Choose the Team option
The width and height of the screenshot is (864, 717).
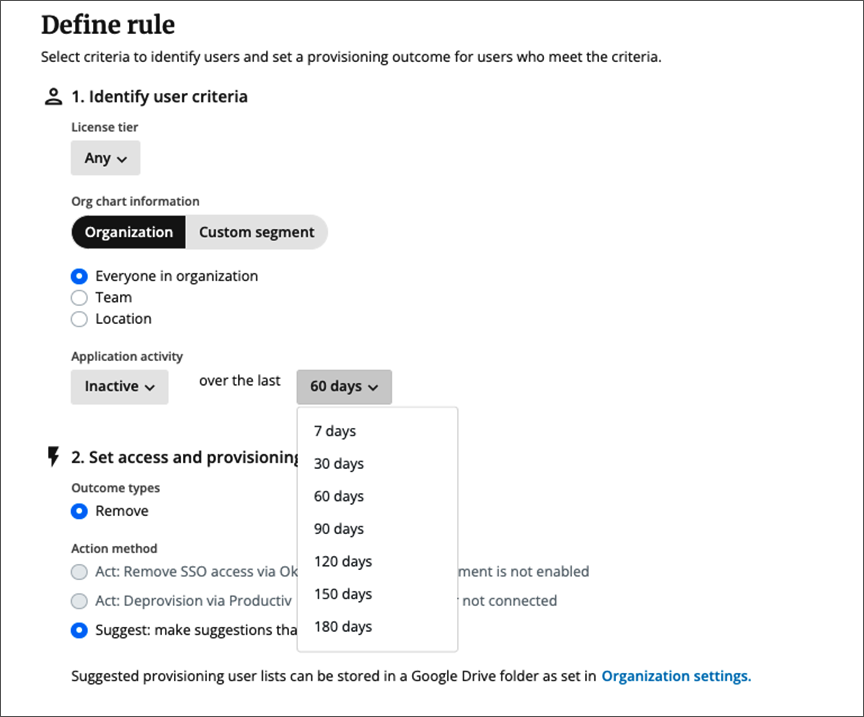[x=79, y=297]
